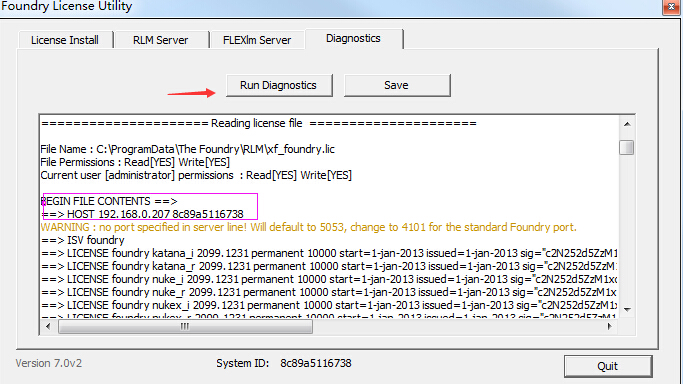Click the File Name xf_foundry.lic line

188,149
